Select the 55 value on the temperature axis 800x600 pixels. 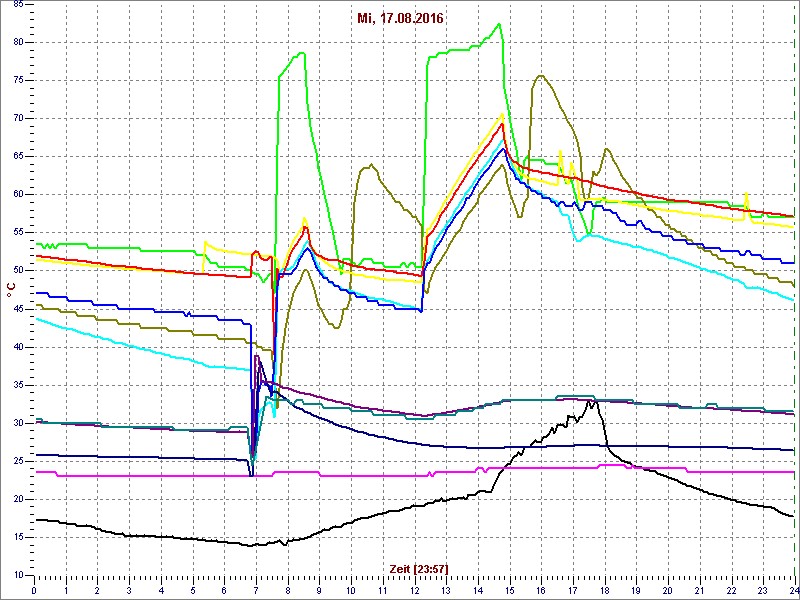(x=17, y=233)
